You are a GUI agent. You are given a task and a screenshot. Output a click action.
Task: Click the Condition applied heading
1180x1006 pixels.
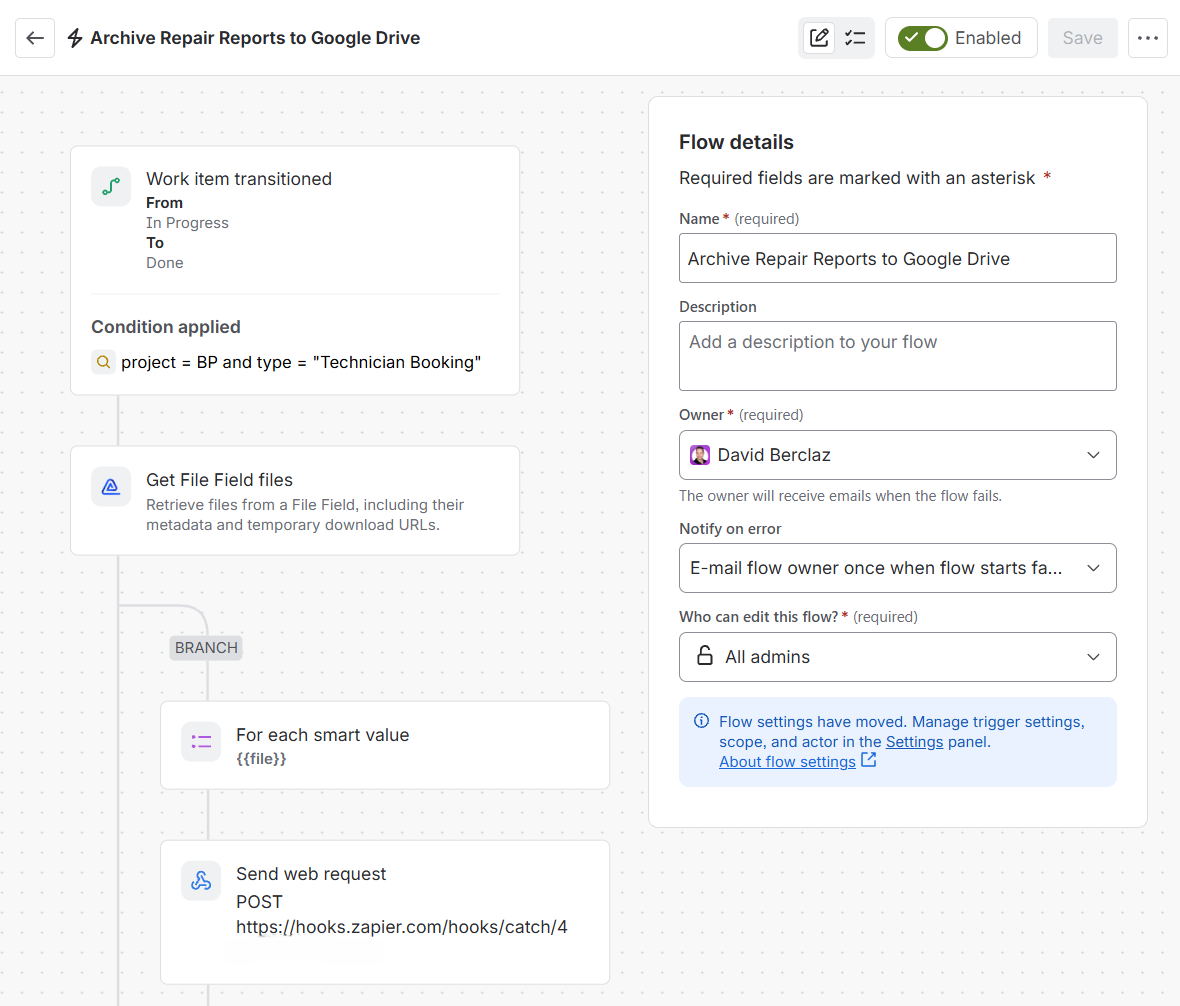point(166,327)
